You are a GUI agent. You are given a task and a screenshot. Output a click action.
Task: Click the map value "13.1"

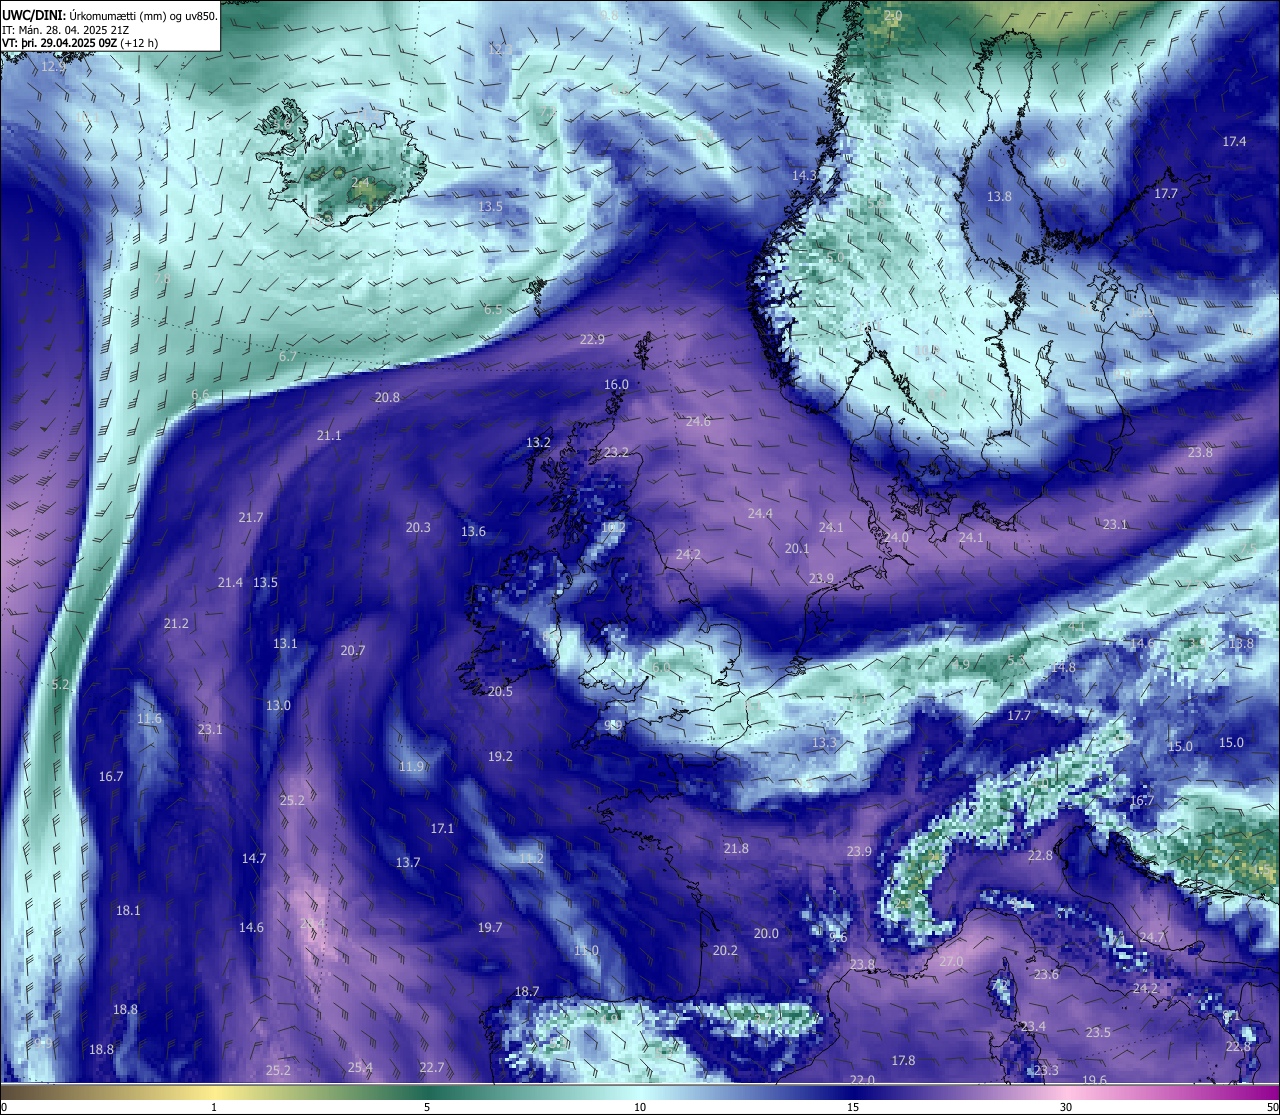(285, 644)
